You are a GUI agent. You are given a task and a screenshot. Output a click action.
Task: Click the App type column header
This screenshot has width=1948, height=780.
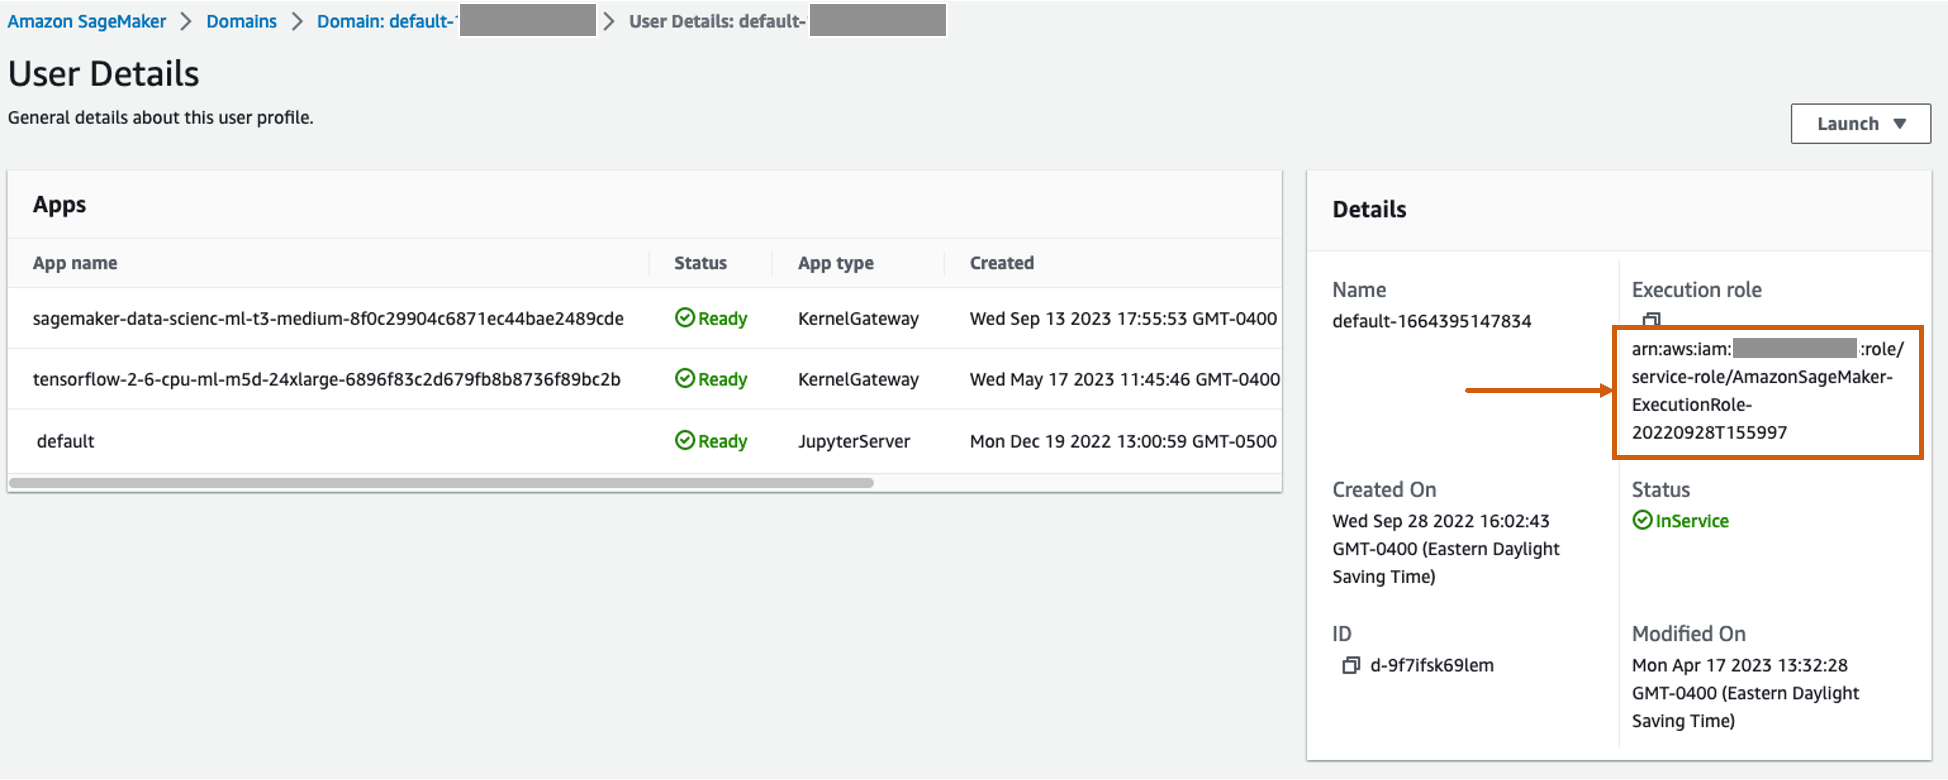pos(836,263)
